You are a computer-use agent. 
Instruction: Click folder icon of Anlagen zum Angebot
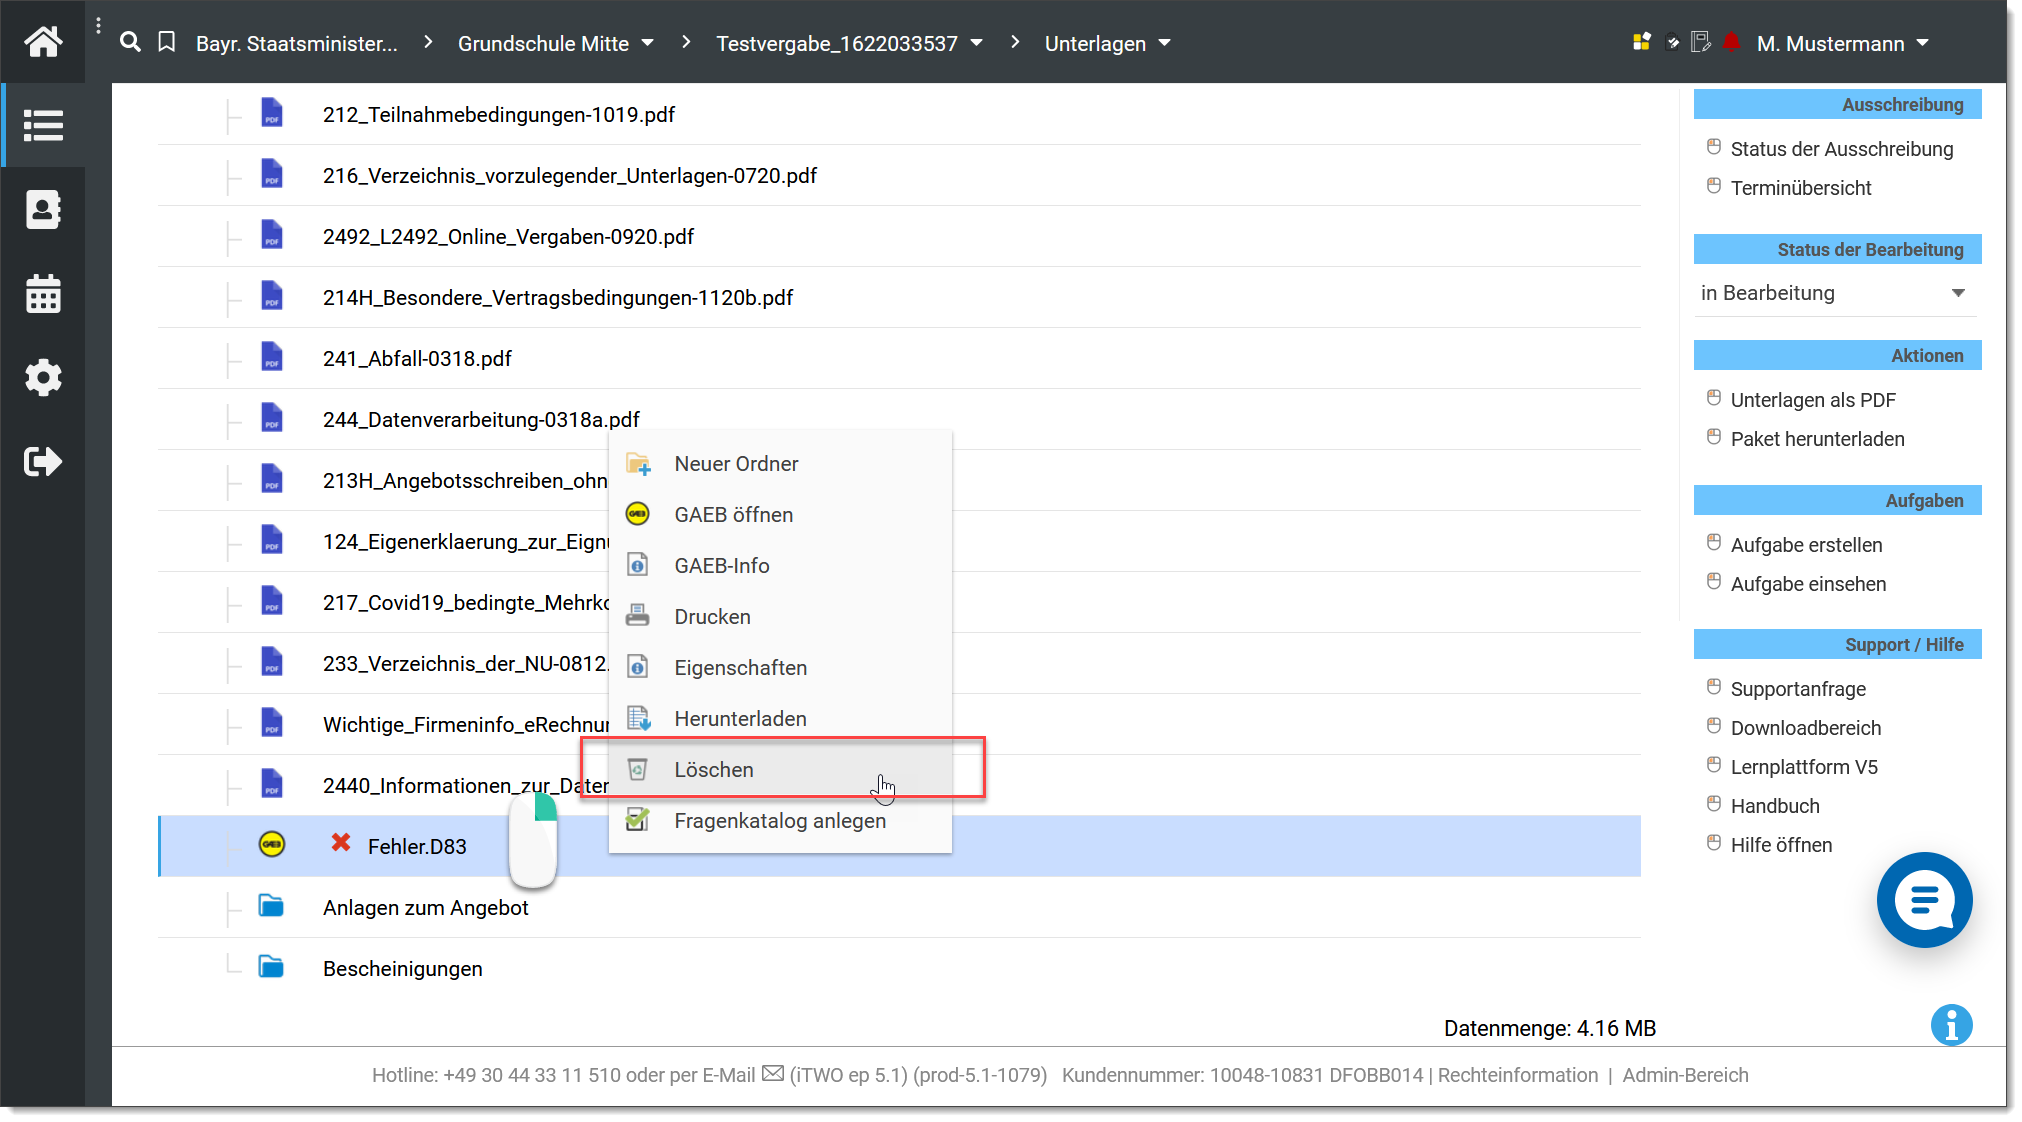coord(271,906)
